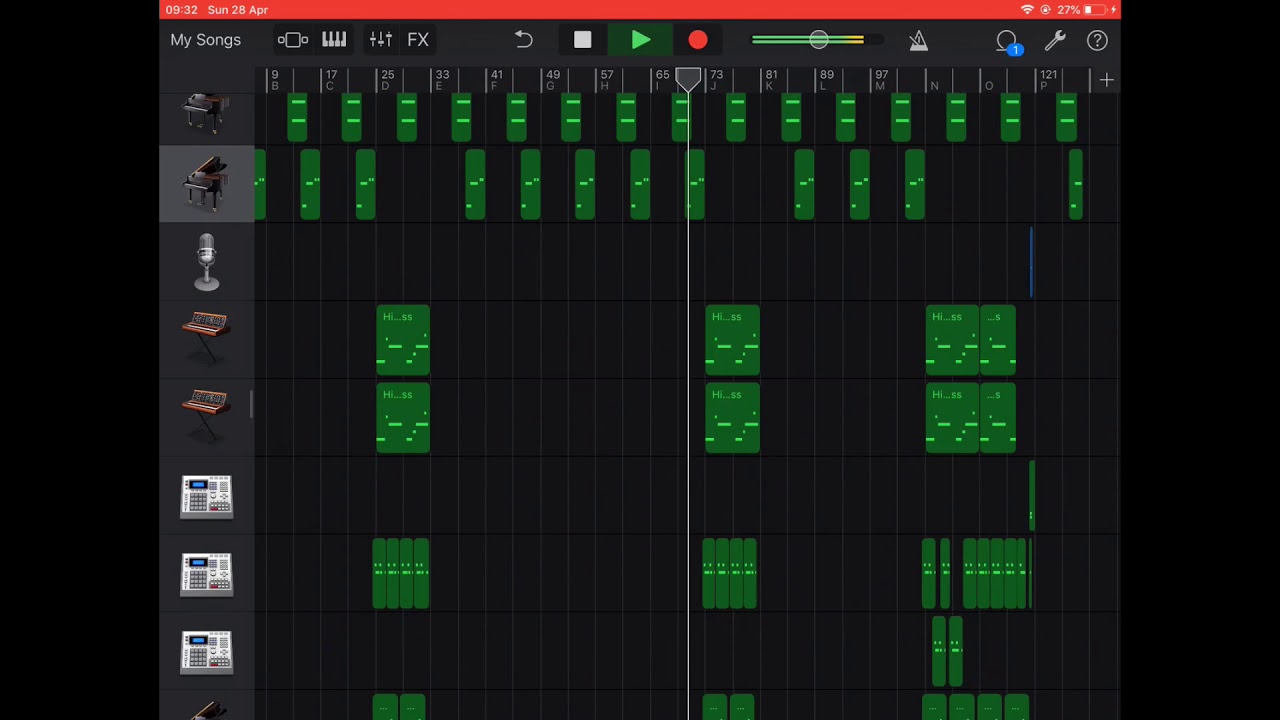This screenshot has height=720, width=1280.
Task: Select the first drum machine track
Action: tap(206, 496)
